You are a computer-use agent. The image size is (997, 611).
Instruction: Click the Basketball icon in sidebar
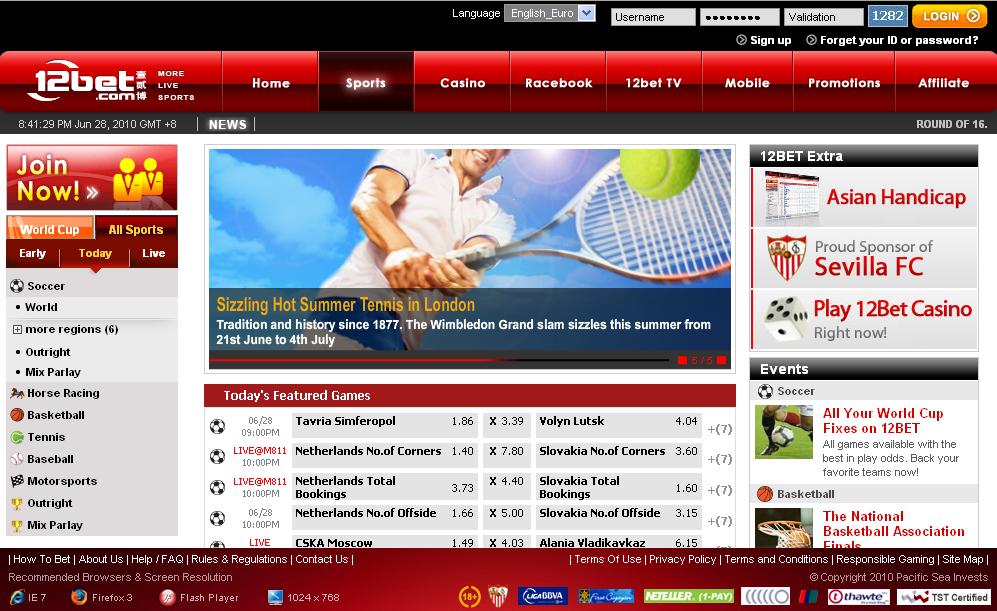coord(17,415)
